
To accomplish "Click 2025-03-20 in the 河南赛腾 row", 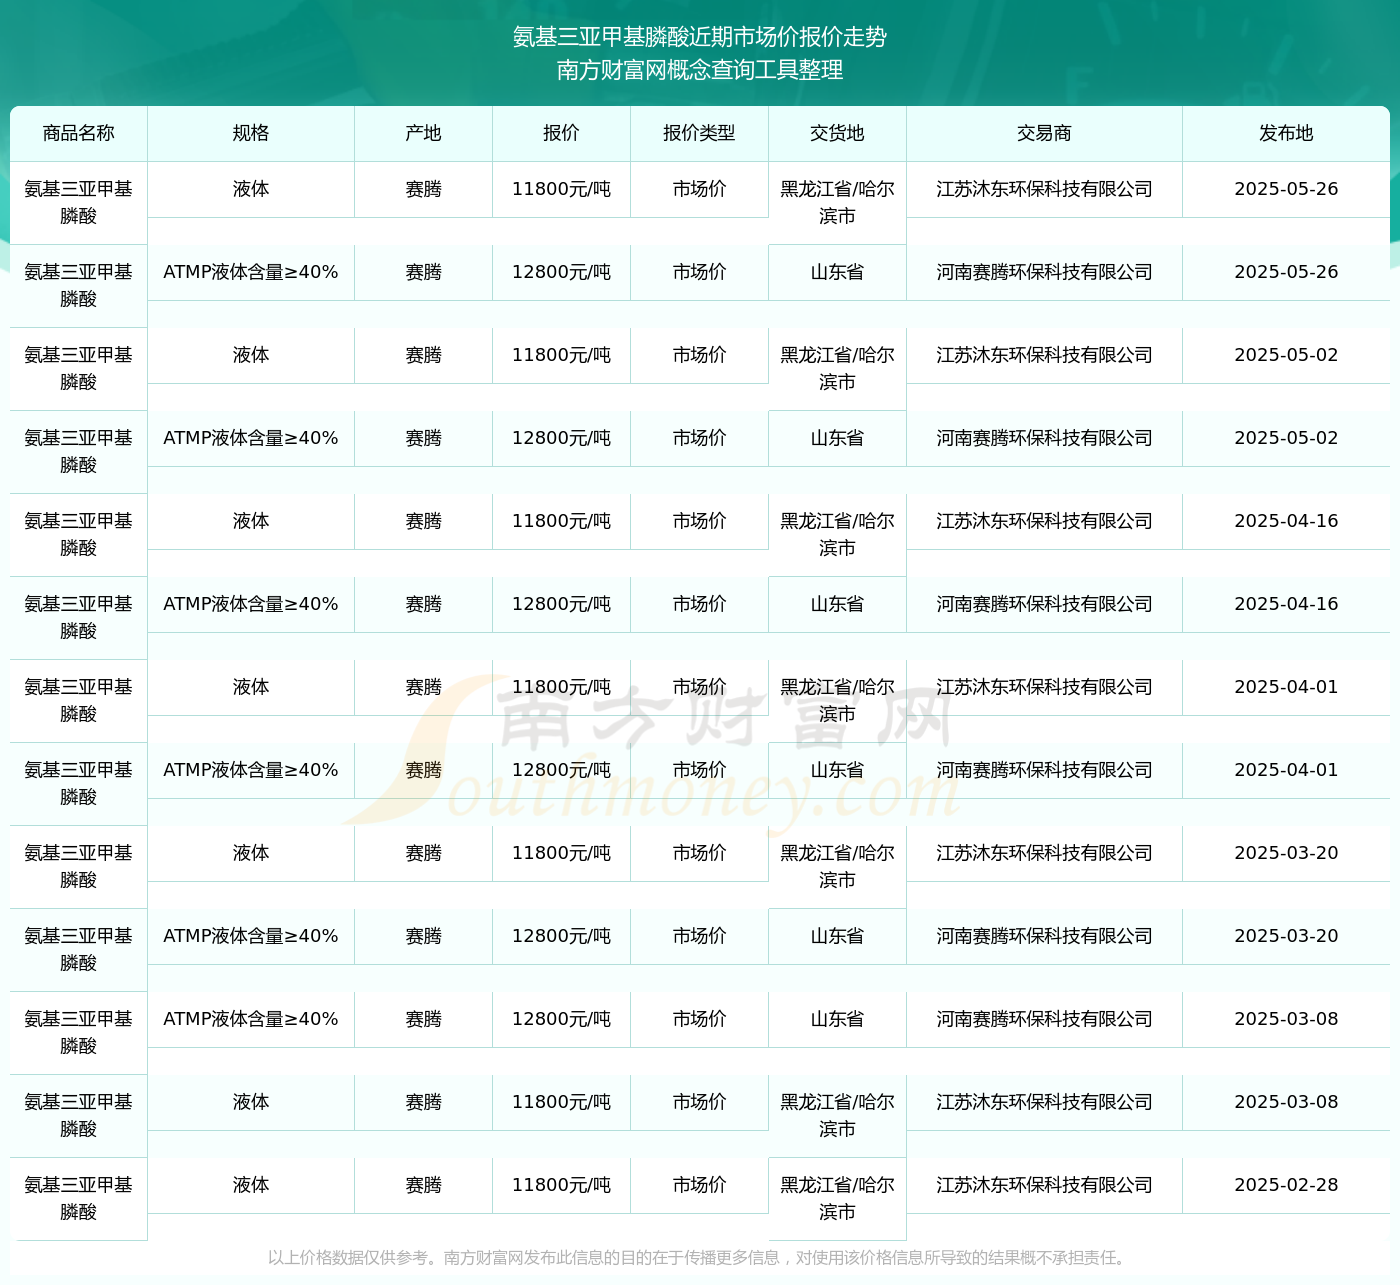I will pos(1286,936).
